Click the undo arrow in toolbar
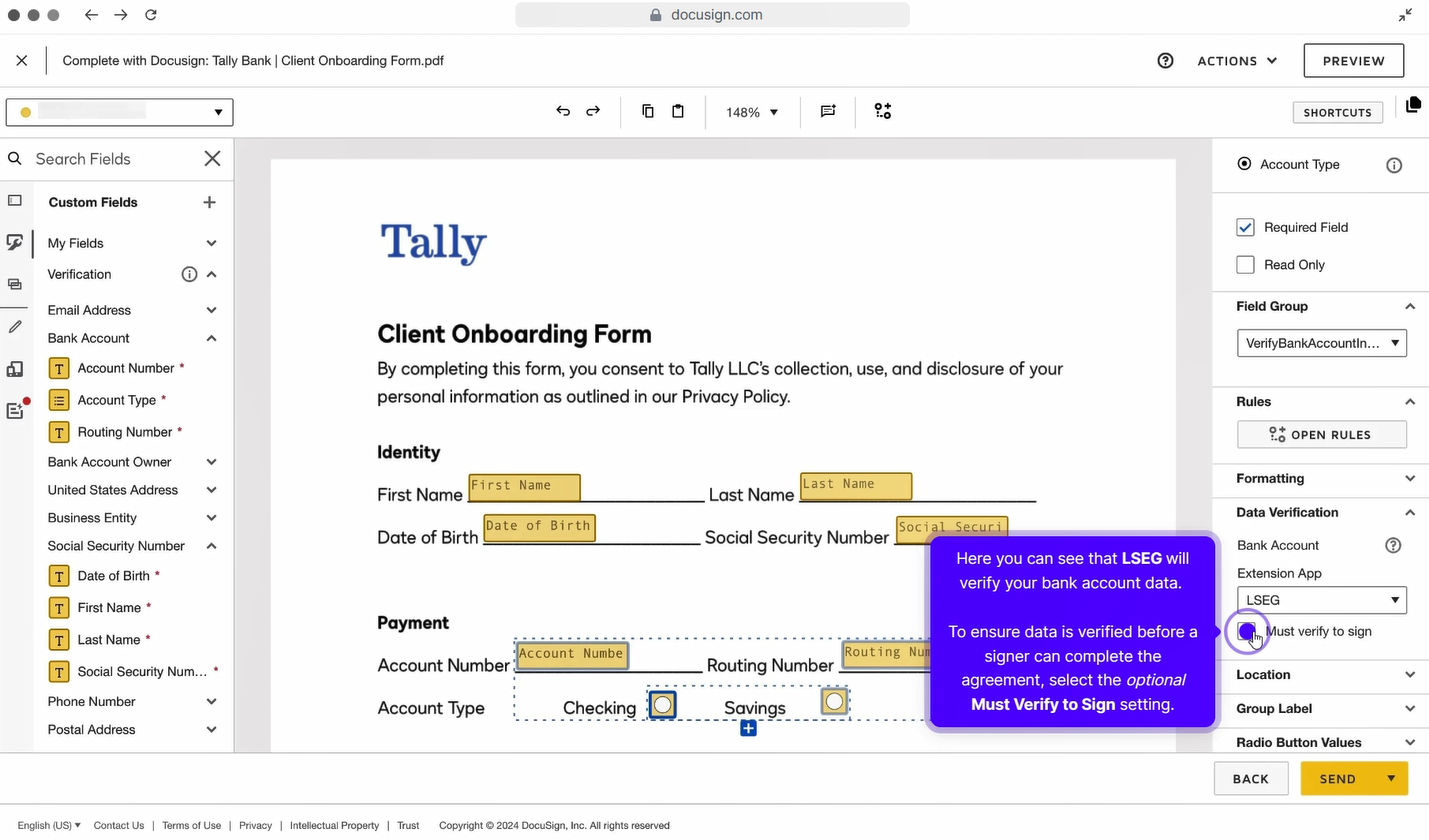Viewport: 1429px width, 840px height. tap(563, 111)
